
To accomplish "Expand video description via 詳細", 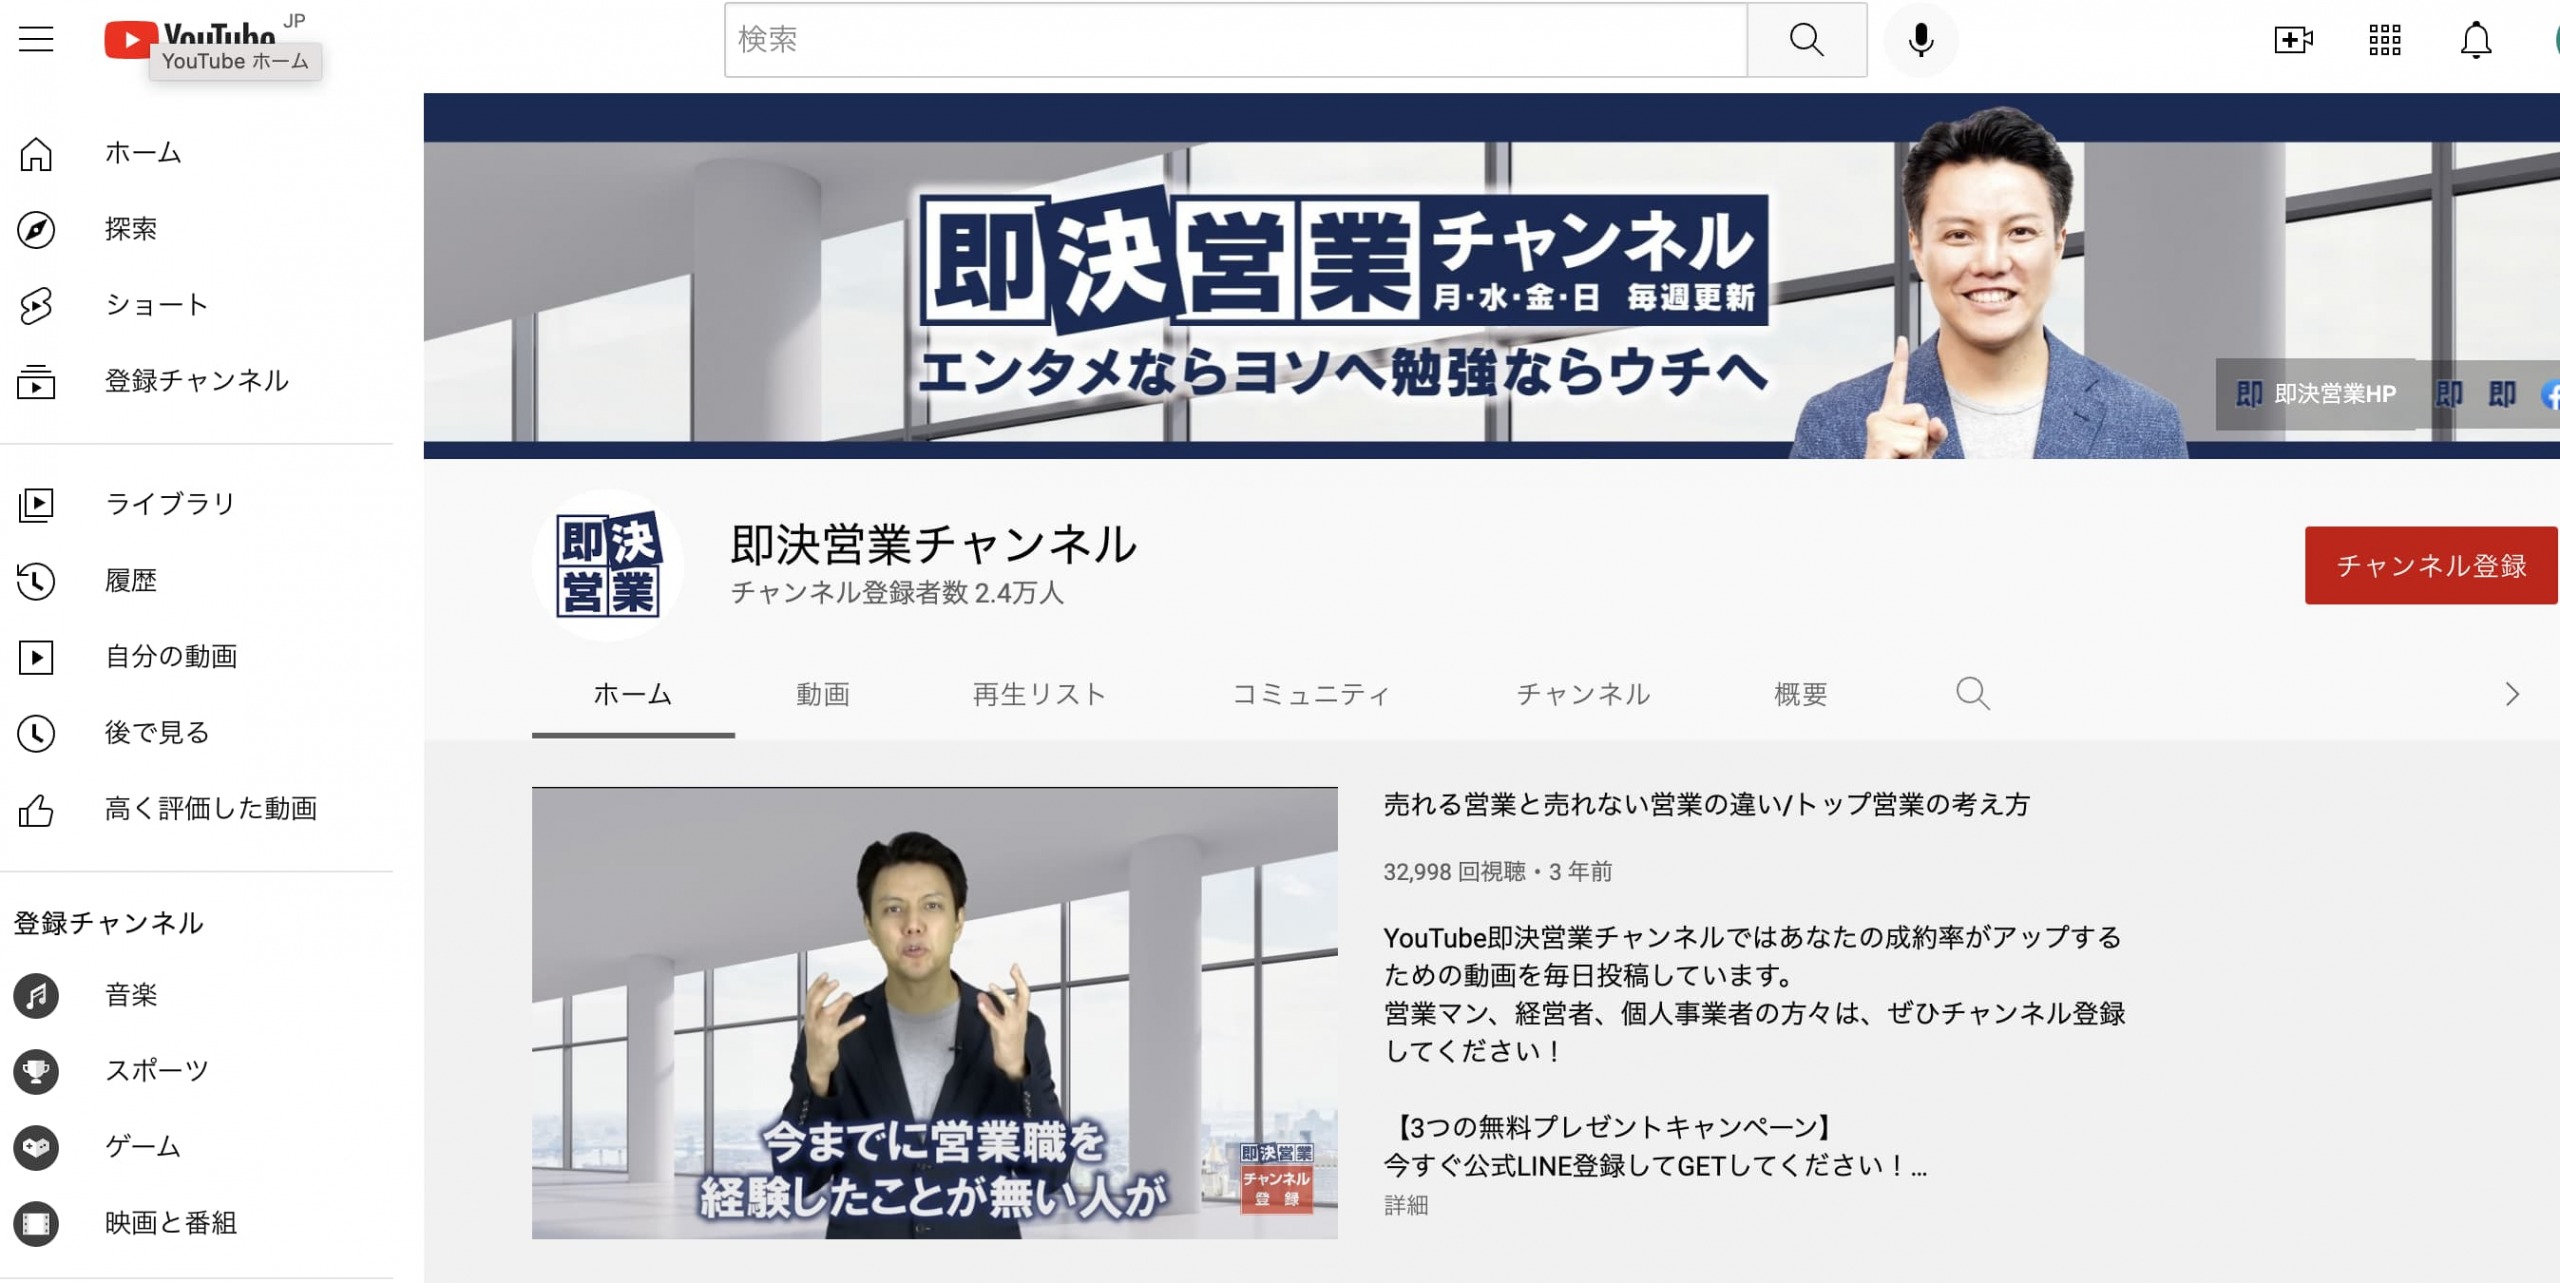I will 1405,1206.
